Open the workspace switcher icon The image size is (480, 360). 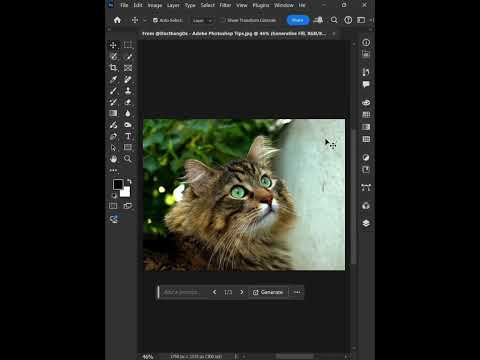click(361, 20)
